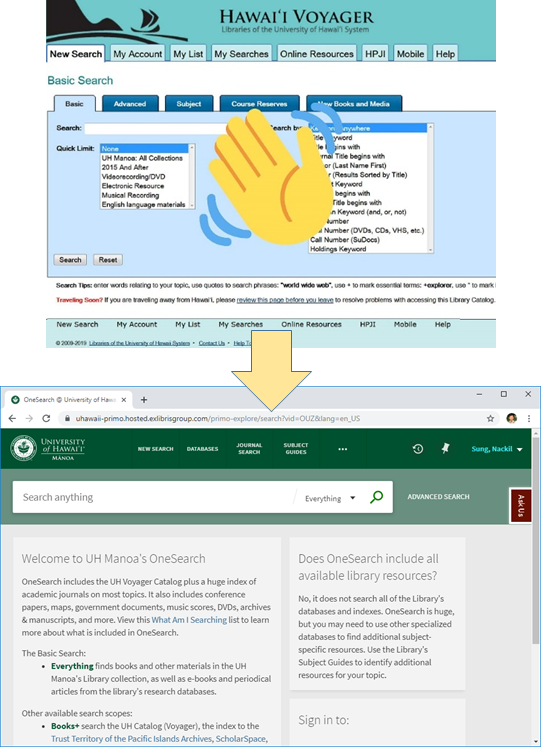Open DATABASES in OneSearch header
The height and width of the screenshot is (747, 544).
click(202, 449)
